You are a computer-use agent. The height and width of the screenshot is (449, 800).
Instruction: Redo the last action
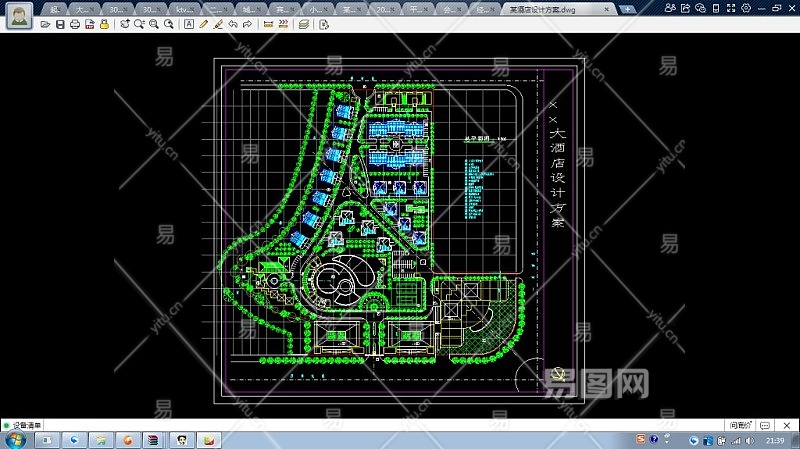pos(247,24)
